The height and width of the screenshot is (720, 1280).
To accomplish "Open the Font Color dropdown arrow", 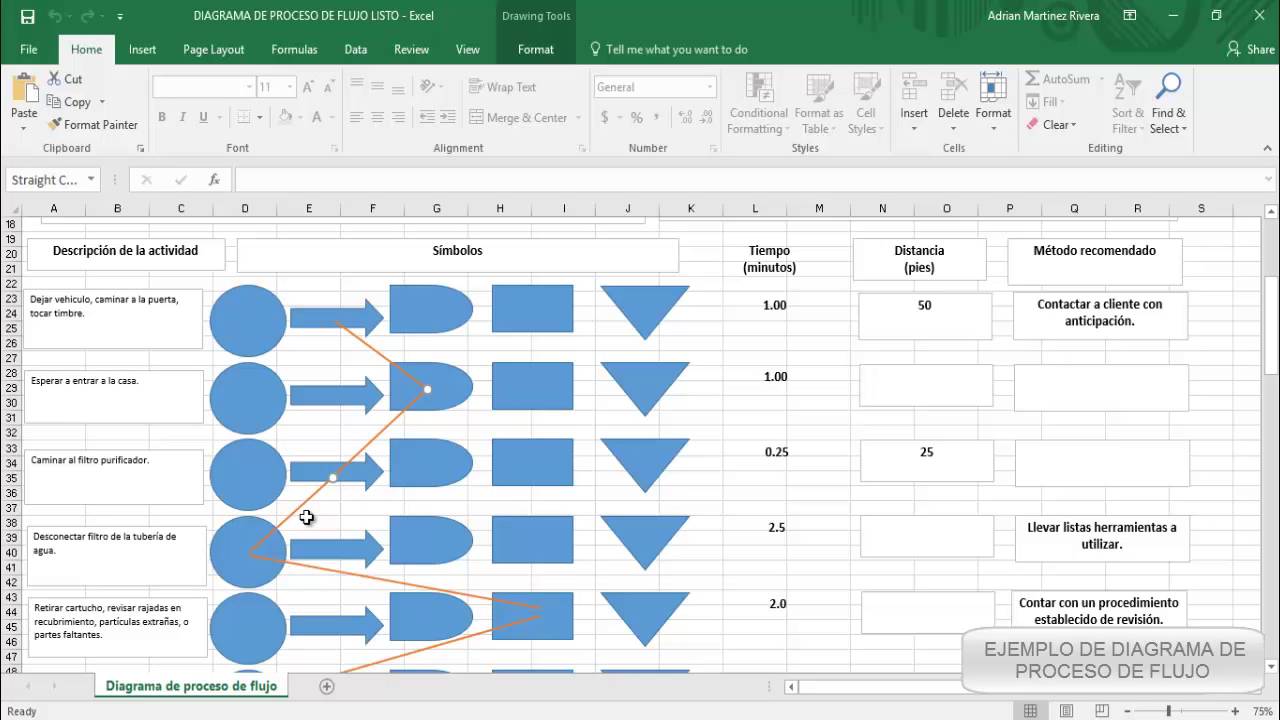I will coord(332,117).
